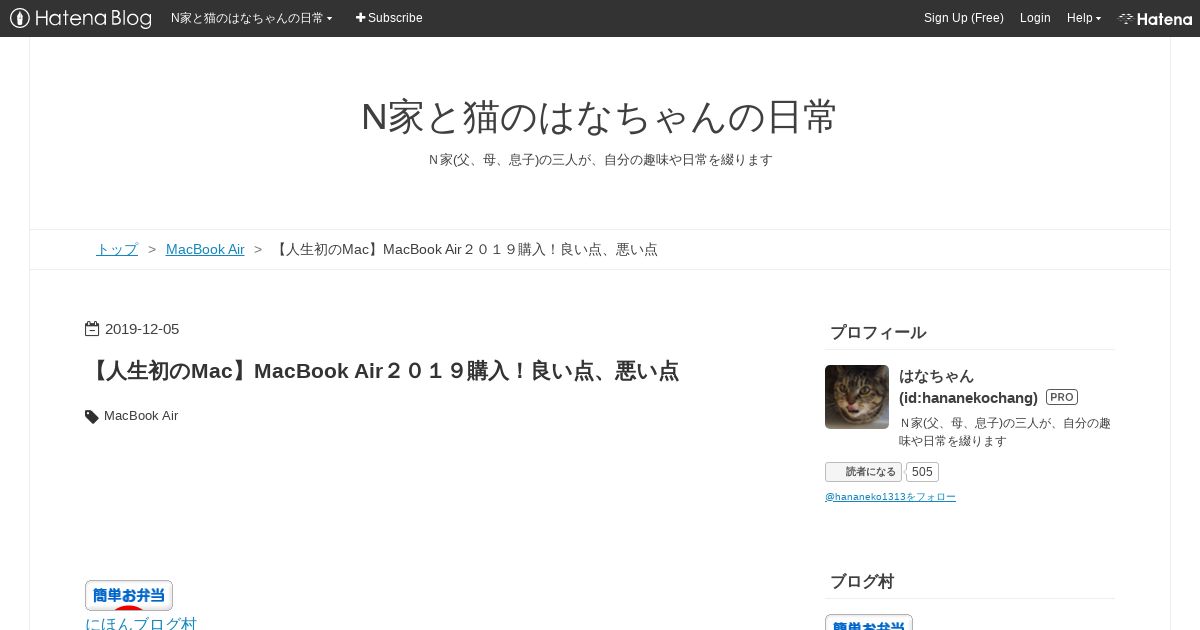Open the article title 【人生初のMac】MacBook Air
This screenshot has width=1200, height=630.
point(382,371)
